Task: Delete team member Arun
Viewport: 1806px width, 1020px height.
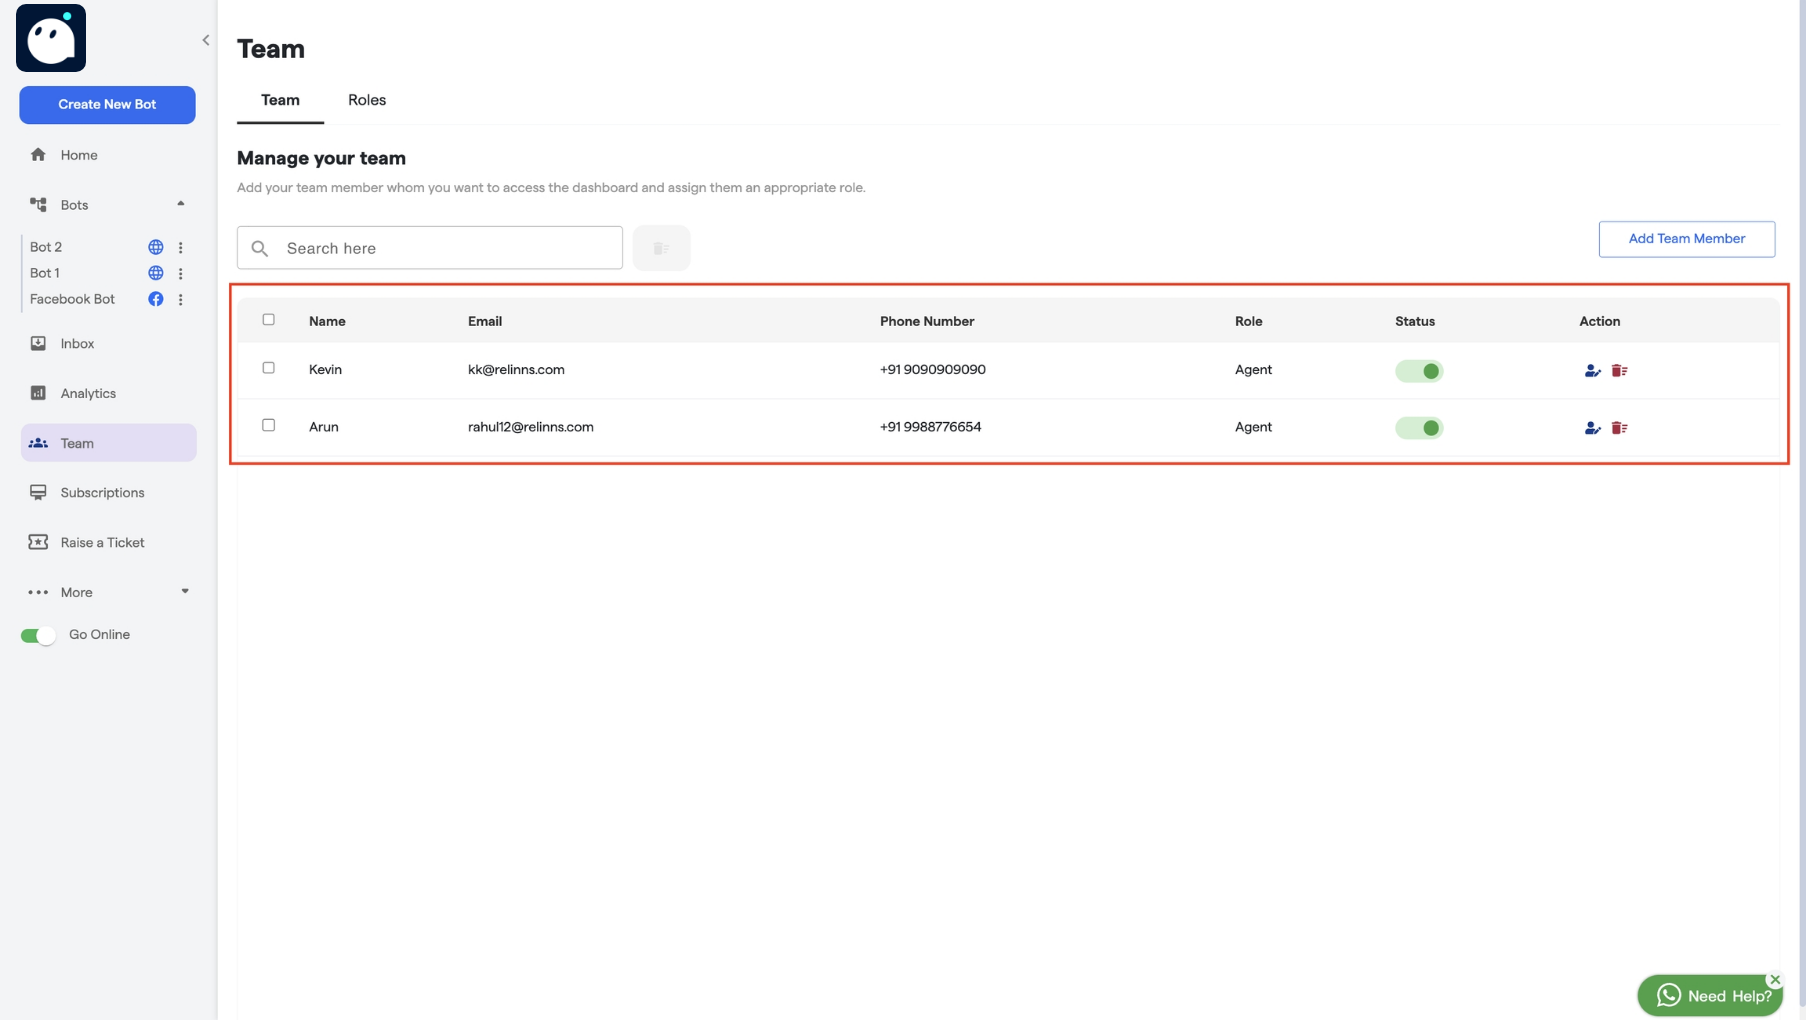Action: (1619, 428)
